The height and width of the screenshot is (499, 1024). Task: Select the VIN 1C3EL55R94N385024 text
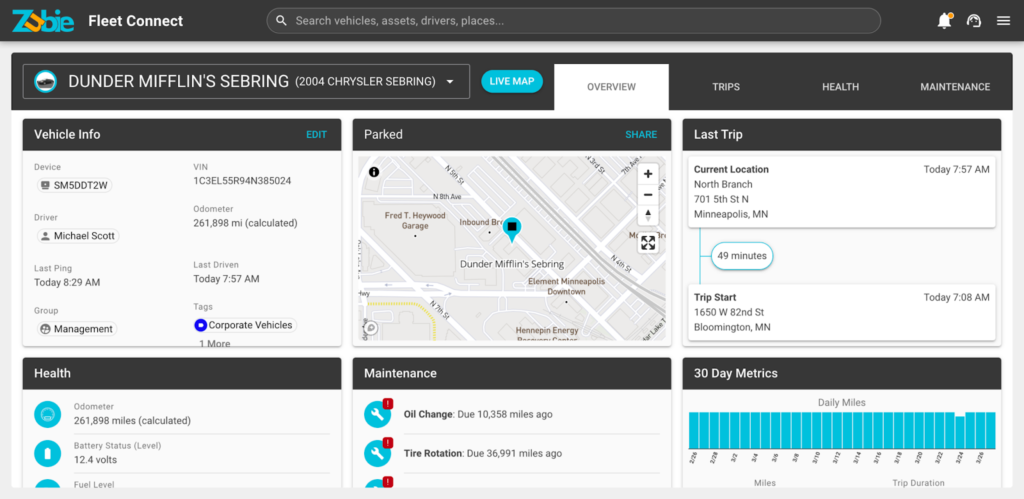tap(242, 181)
